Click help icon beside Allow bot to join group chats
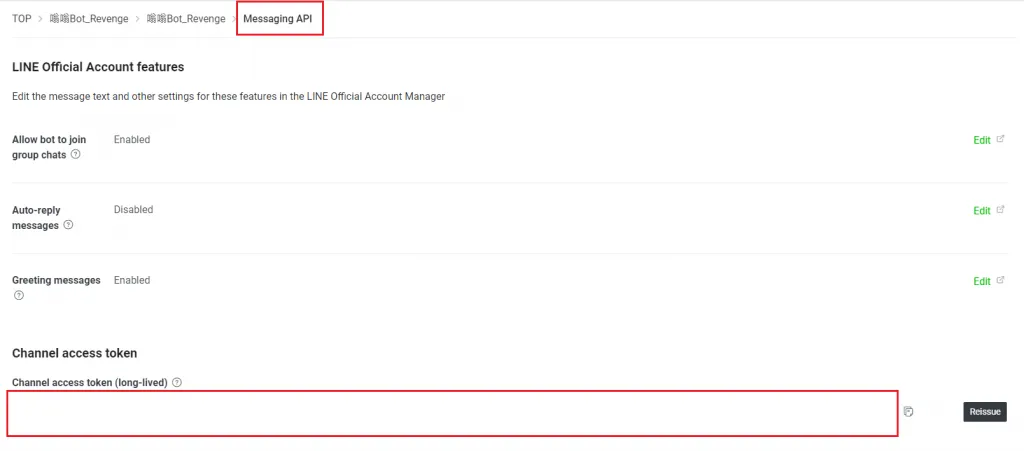 [x=76, y=155]
